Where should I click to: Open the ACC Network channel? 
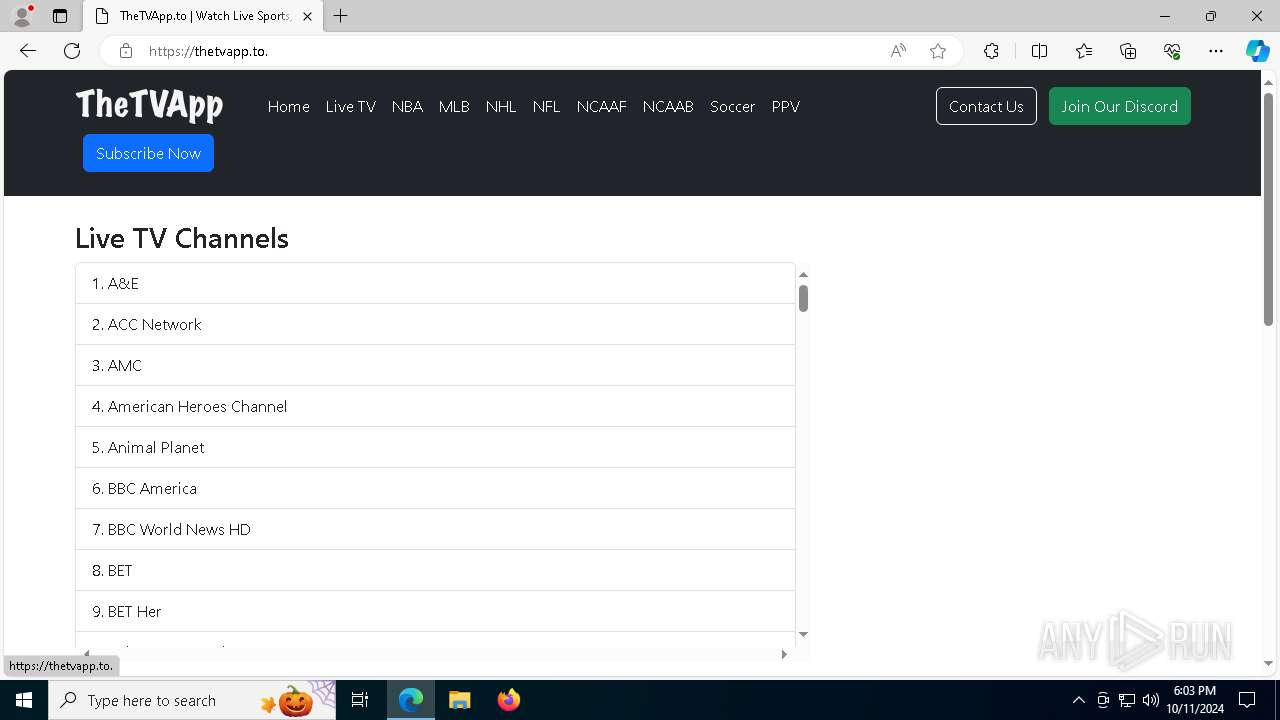pyautogui.click(x=435, y=325)
